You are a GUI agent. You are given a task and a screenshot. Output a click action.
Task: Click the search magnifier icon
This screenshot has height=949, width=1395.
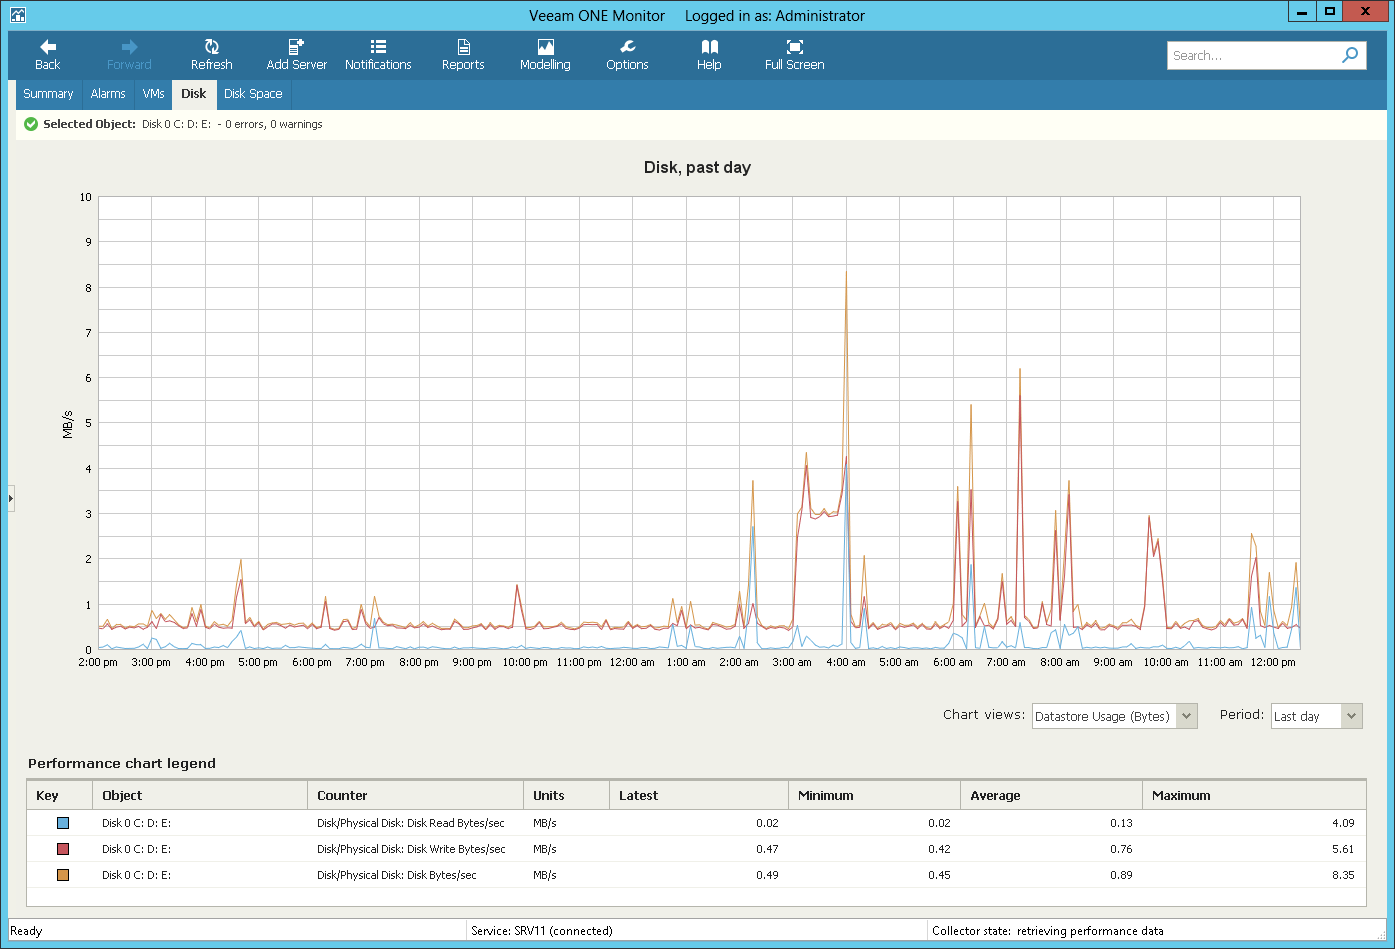[x=1350, y=55]
